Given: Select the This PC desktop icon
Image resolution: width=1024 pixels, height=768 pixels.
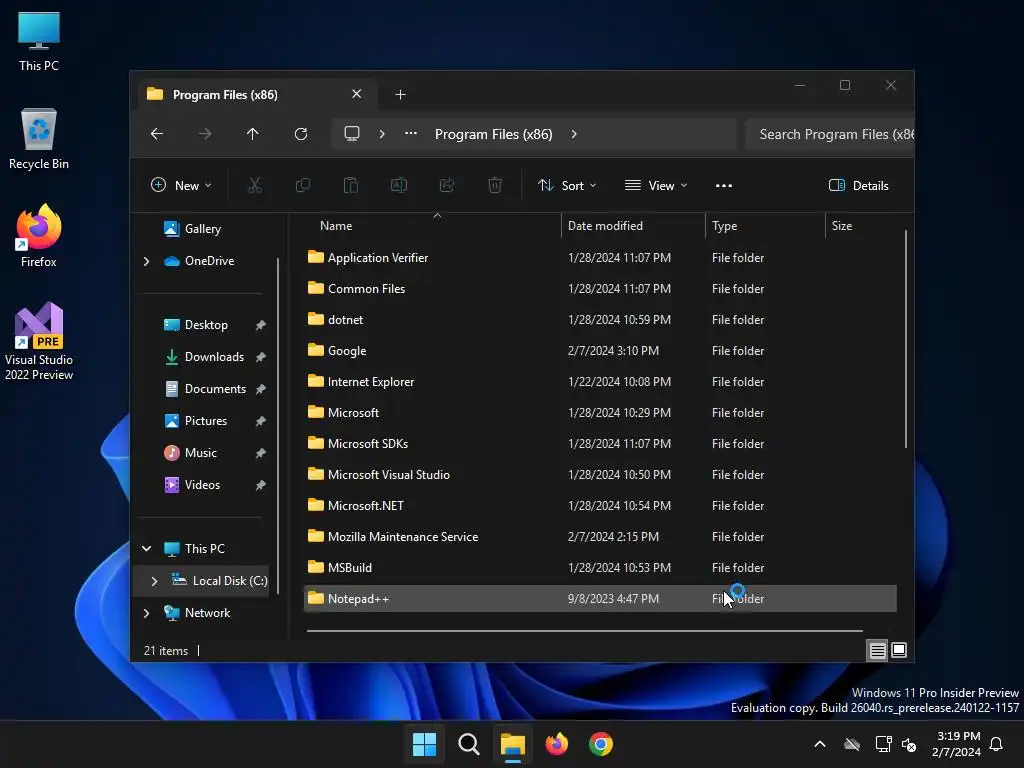Looking at the screenshot, I should click(x=39, y=41).
